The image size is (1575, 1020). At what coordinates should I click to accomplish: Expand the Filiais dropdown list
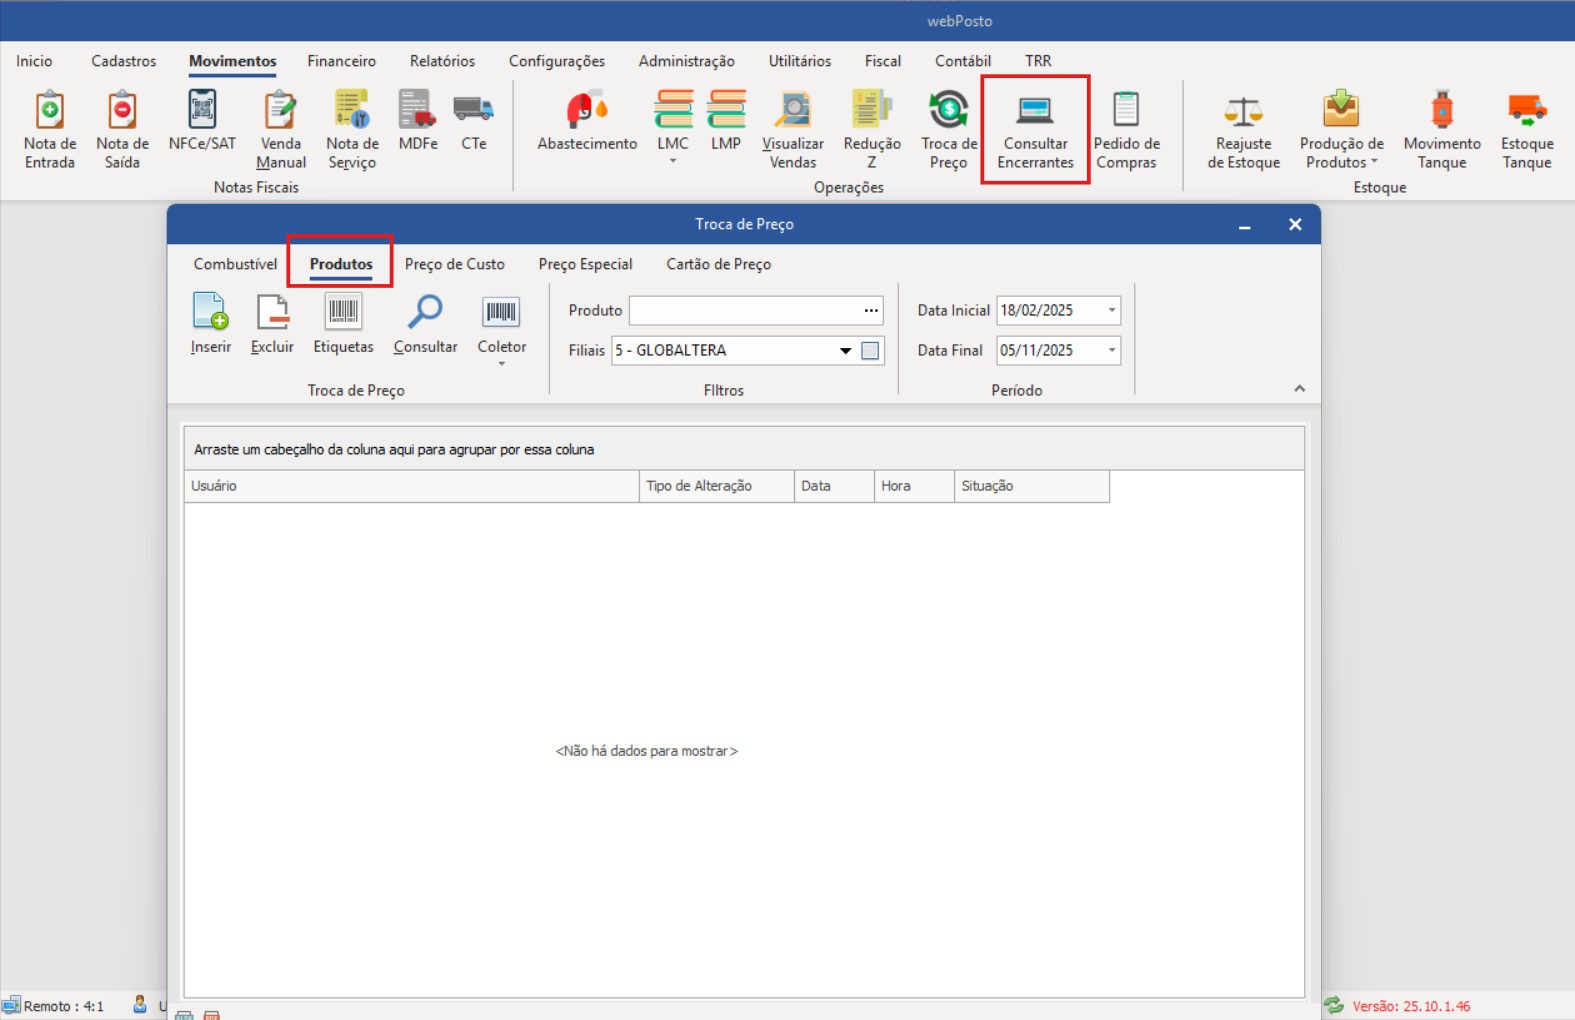coord(845,350)
